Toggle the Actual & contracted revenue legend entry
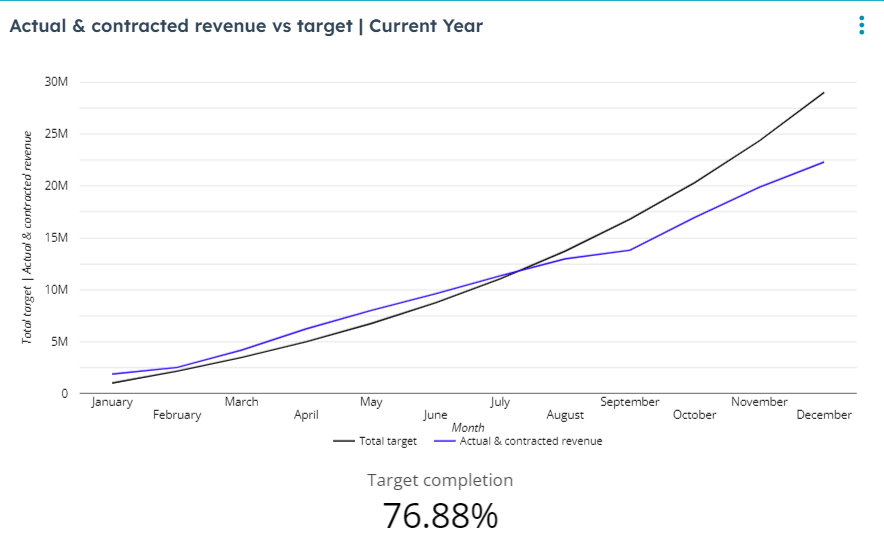The image size is (884, 551). (x=518, y=441)
